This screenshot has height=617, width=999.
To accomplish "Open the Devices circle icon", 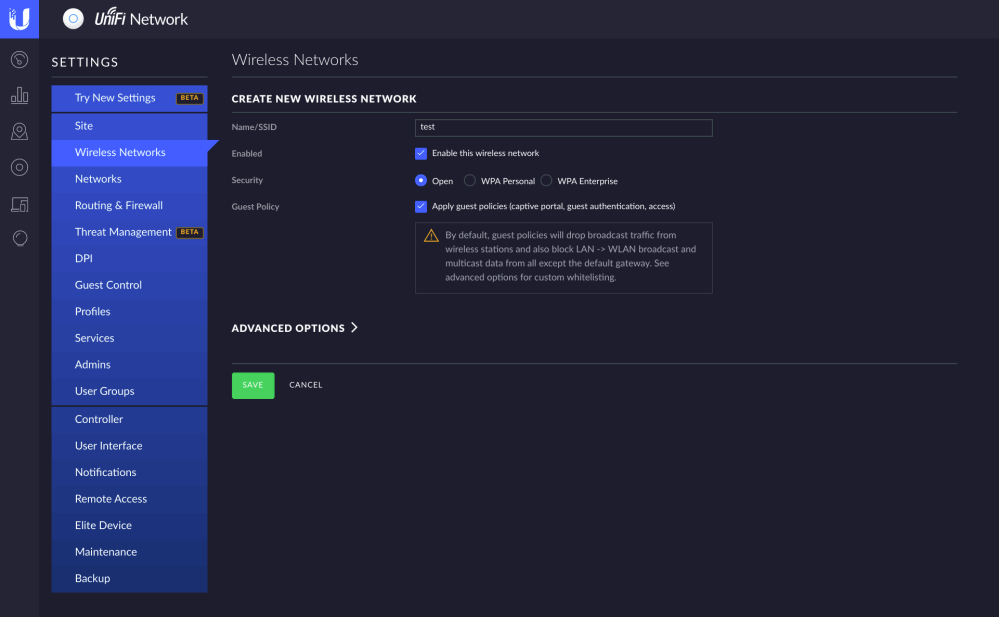I will 19,168.
